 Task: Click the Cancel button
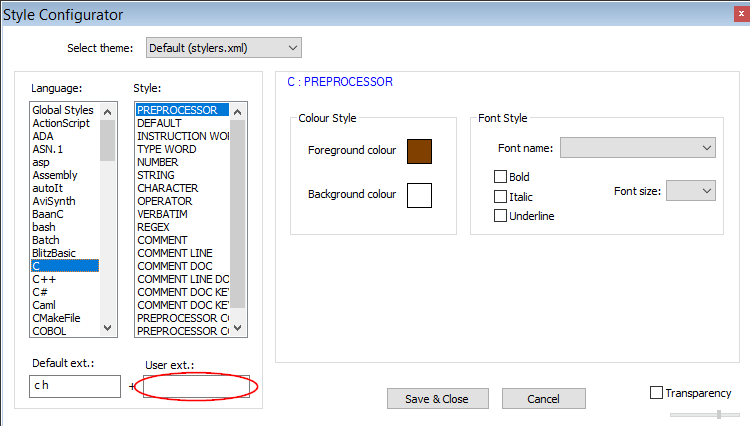coord(543,399)
